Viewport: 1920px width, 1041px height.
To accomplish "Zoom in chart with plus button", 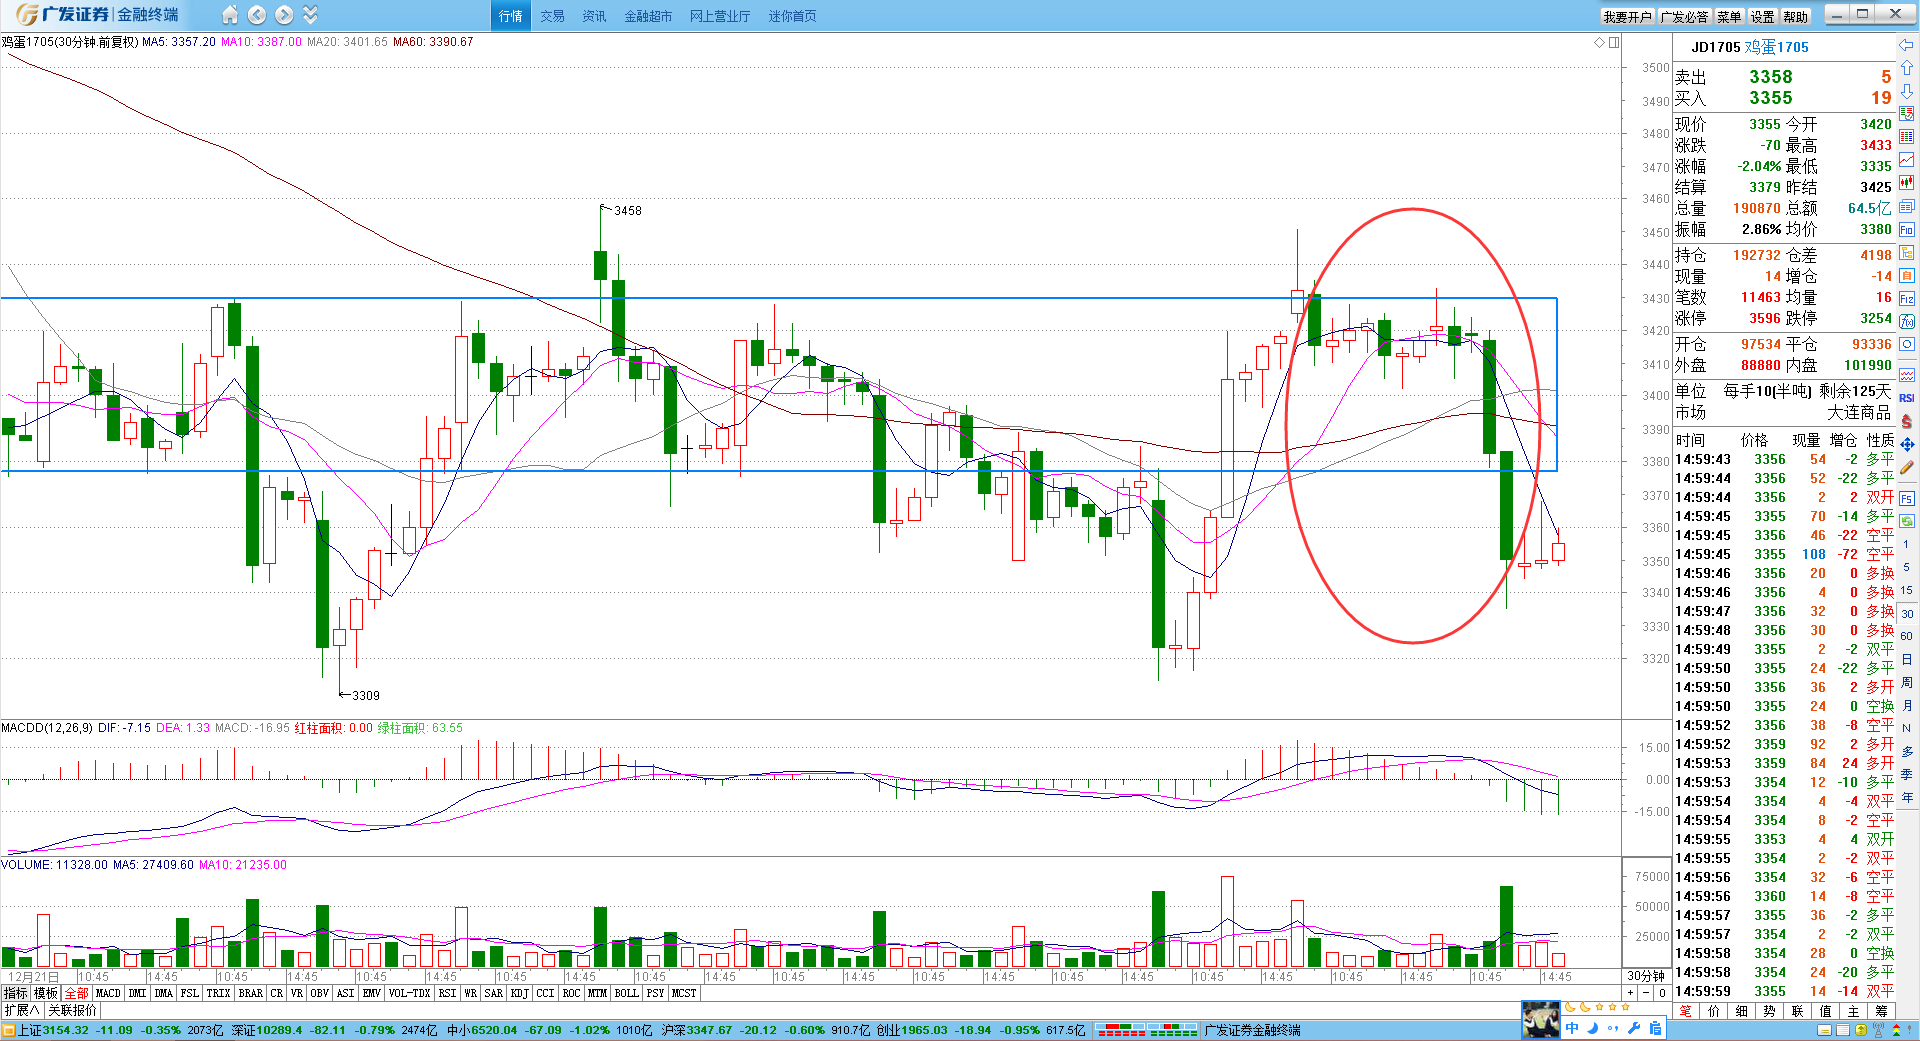I will click(1630, 993).
